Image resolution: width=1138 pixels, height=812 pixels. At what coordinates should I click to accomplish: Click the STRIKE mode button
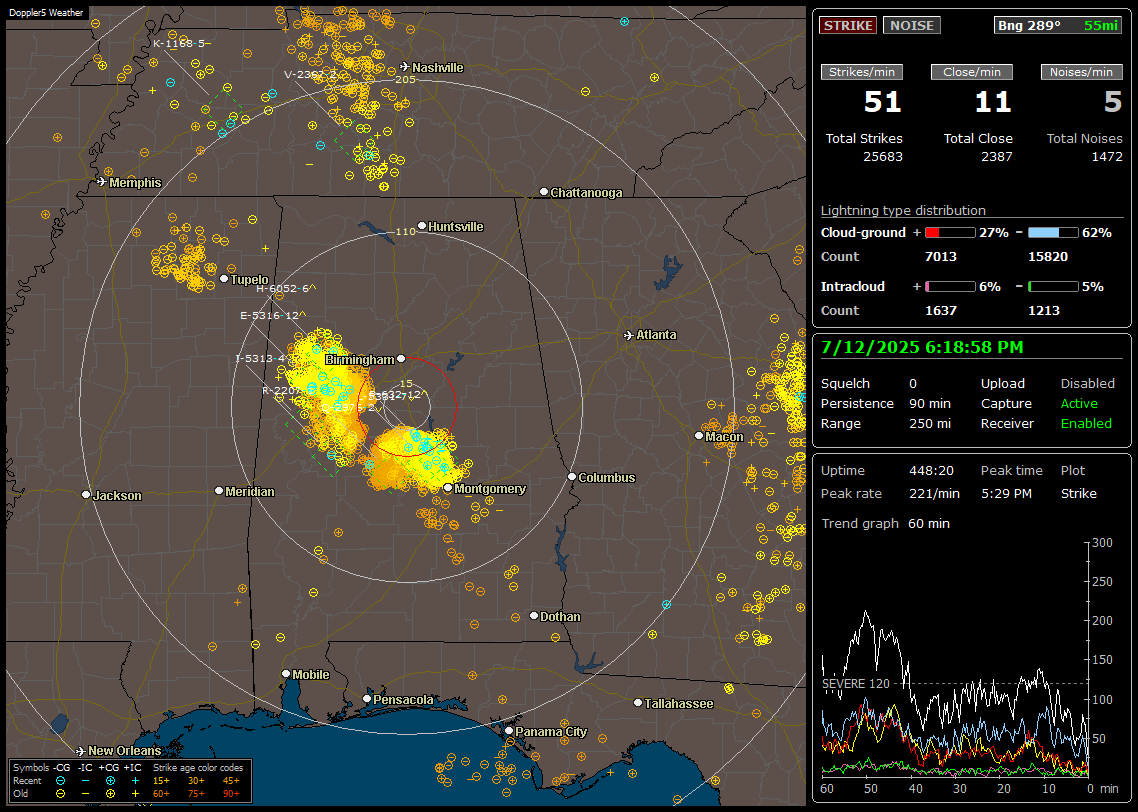(848, 25)
